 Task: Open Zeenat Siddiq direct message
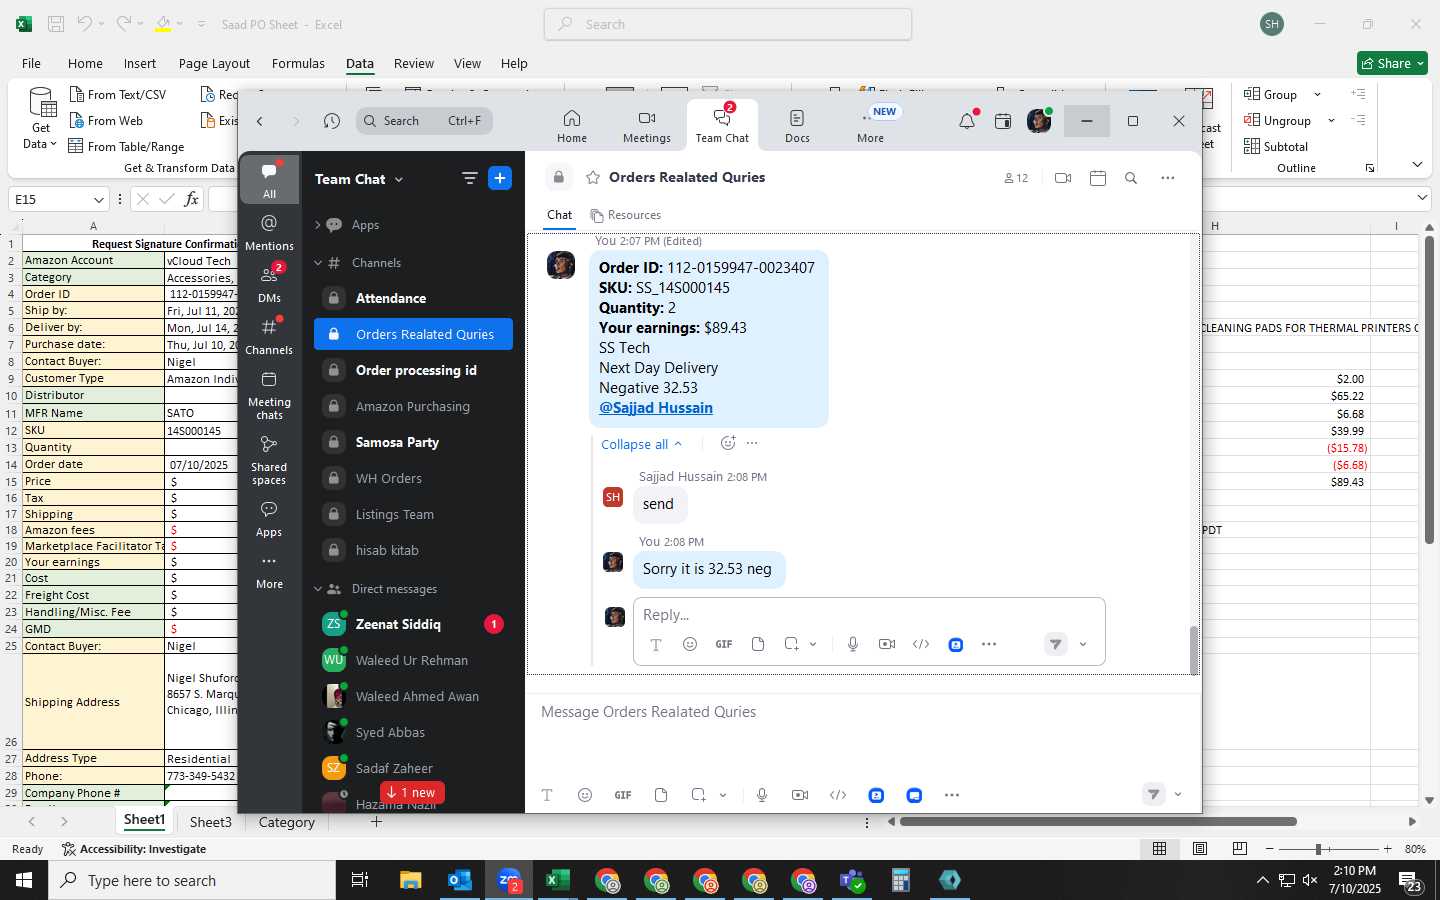click(x=413, y=624)
